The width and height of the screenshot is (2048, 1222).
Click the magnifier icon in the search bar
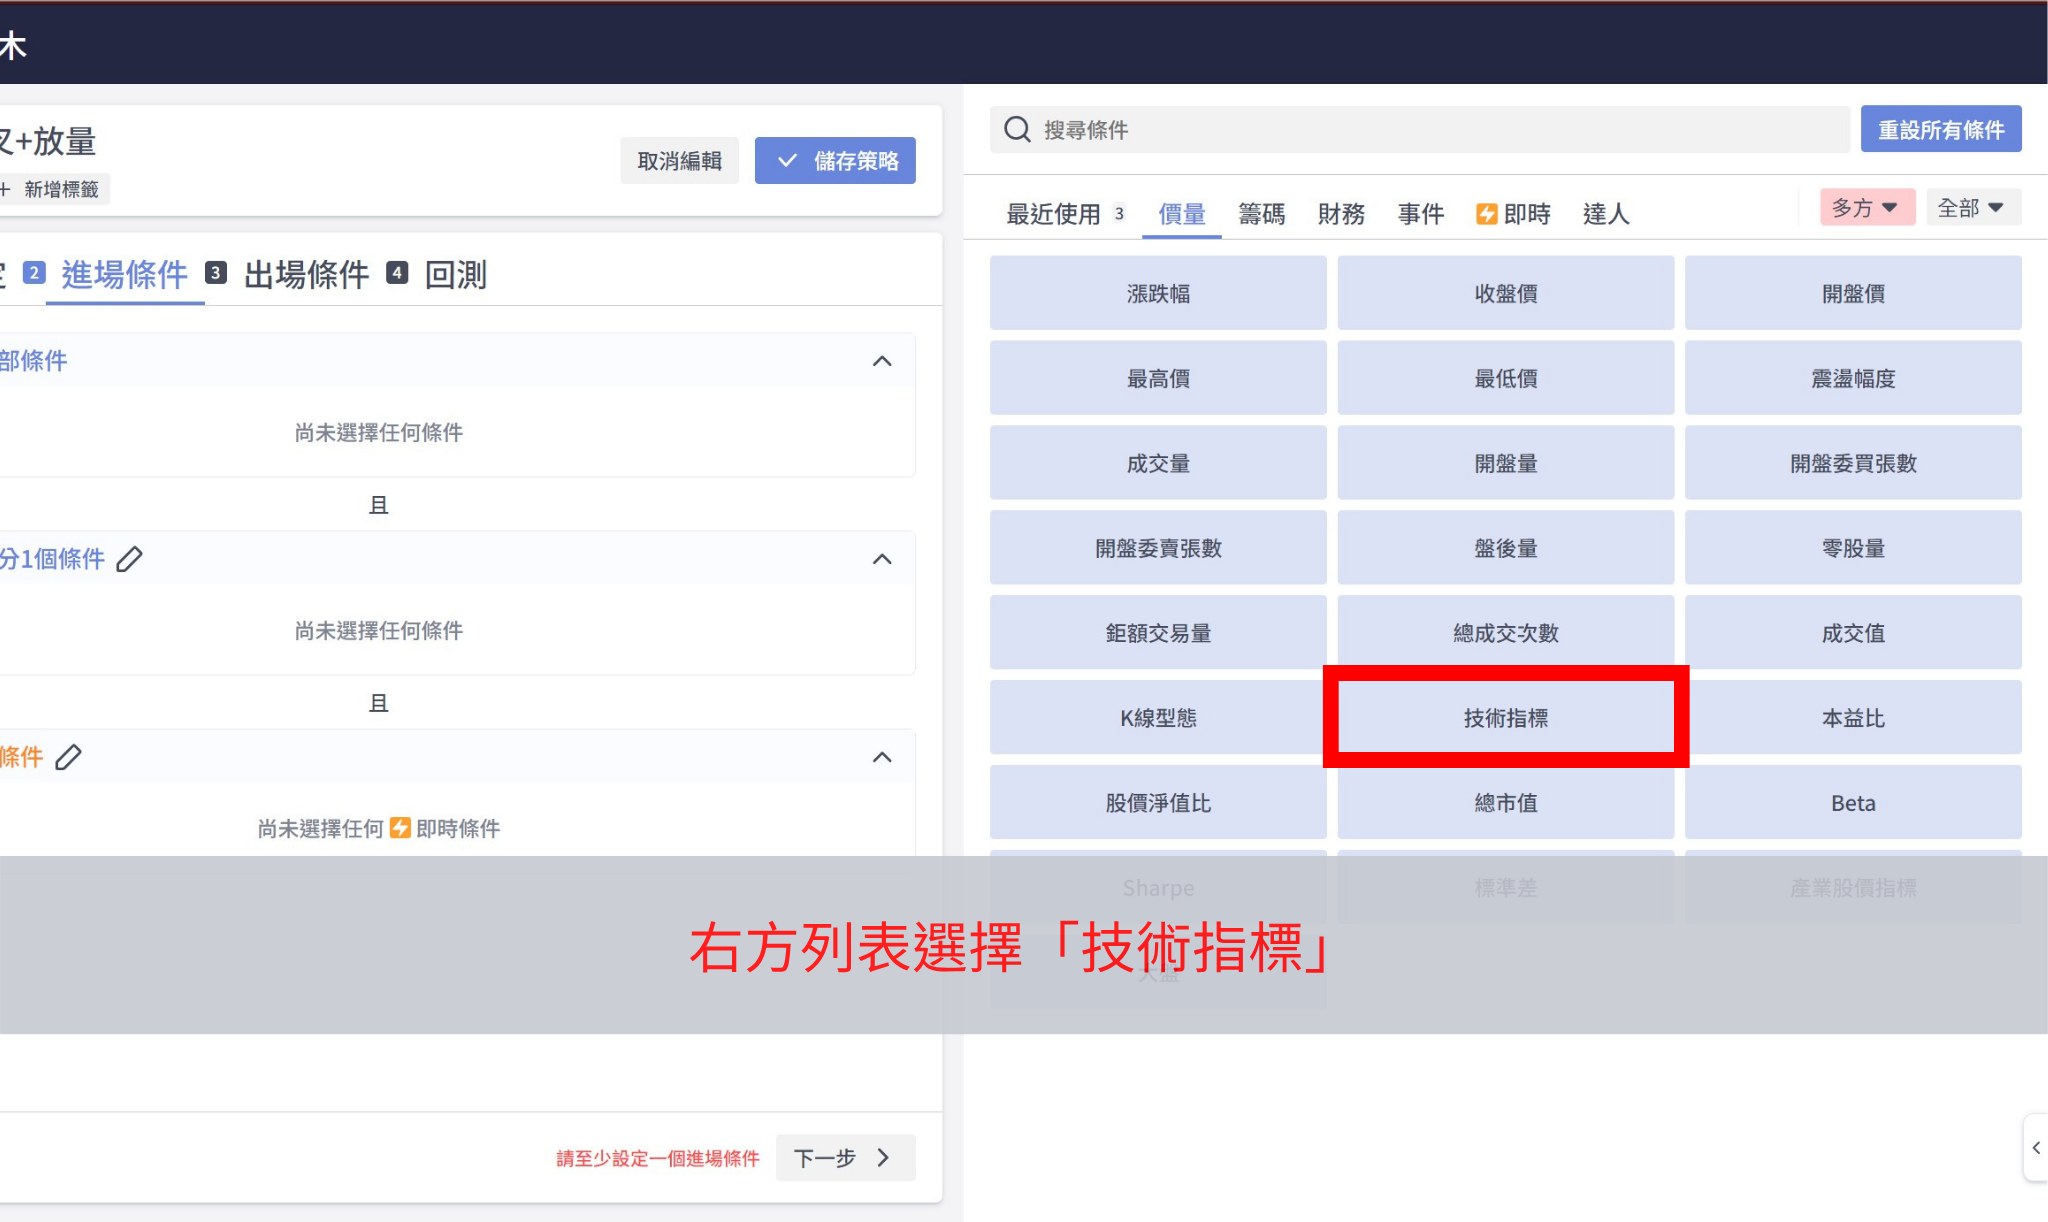coord(1017,130)
